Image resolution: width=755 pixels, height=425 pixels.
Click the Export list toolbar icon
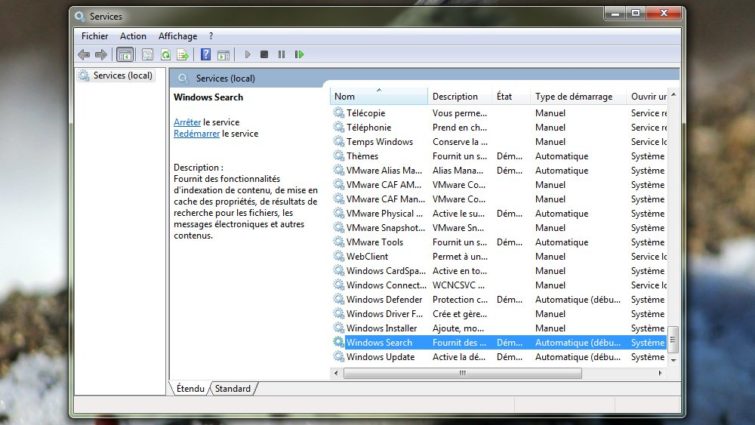pos(183,54)
